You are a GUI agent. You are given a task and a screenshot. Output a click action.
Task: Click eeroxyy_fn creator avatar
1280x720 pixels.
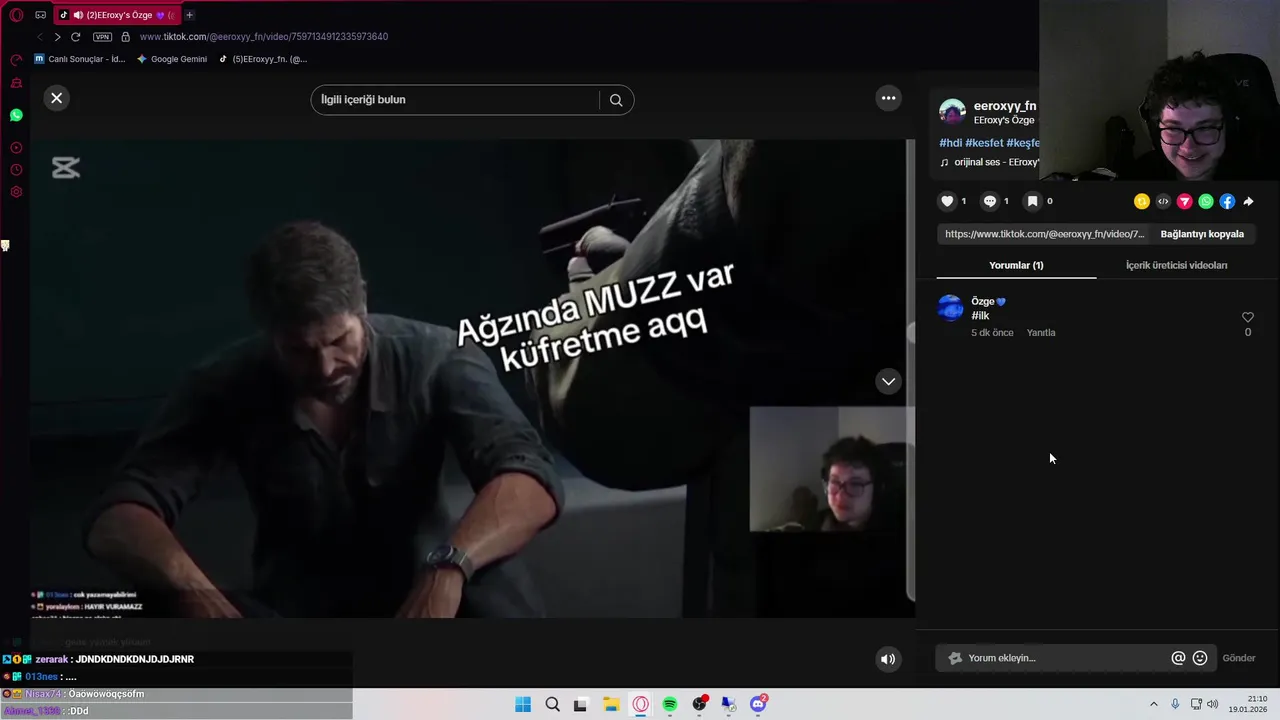click(952, 112)
